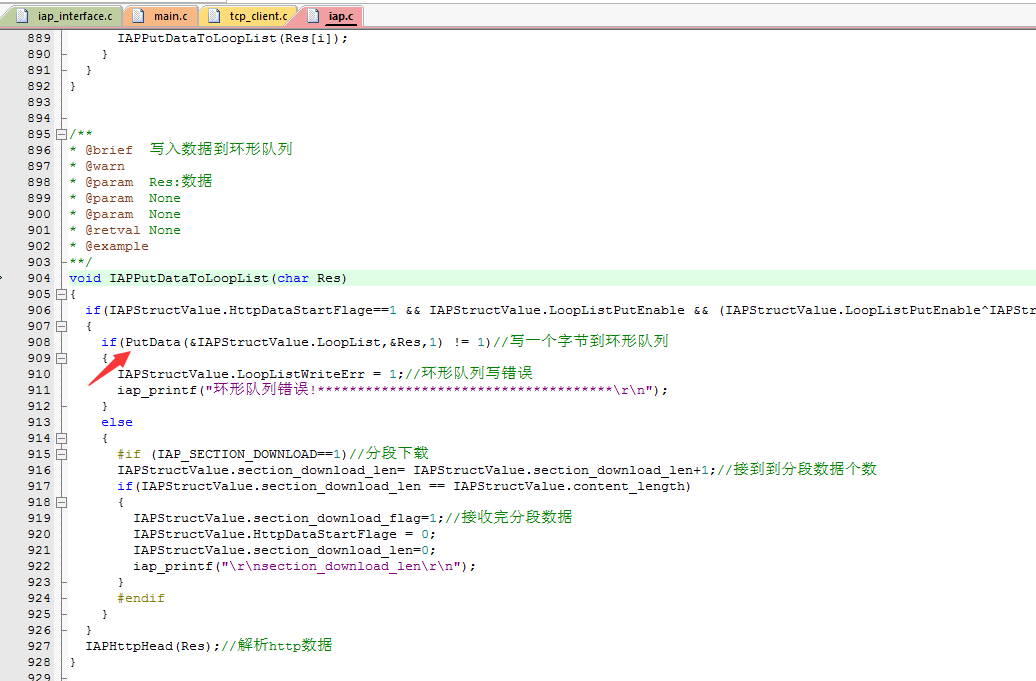The width and height of the screenshot is (1036, 681).
Task: Click the '@brief' tag on line 896
Action: 109,150
